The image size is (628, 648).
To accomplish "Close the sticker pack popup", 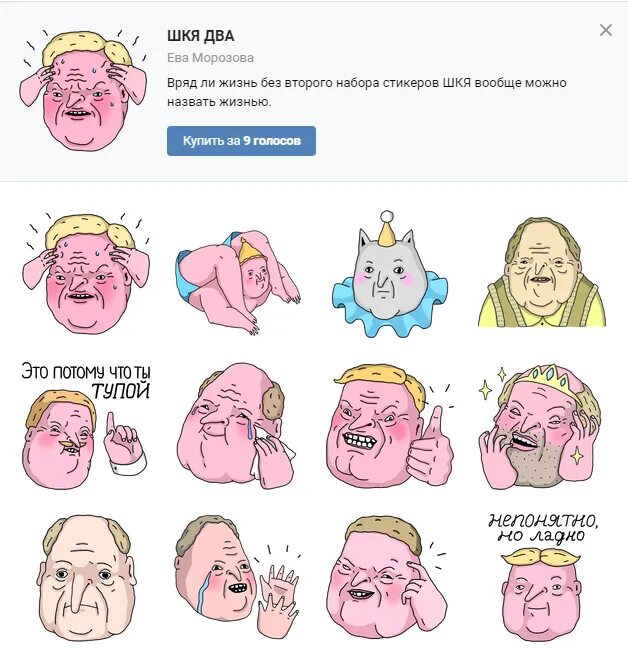I will pos(606,30).
